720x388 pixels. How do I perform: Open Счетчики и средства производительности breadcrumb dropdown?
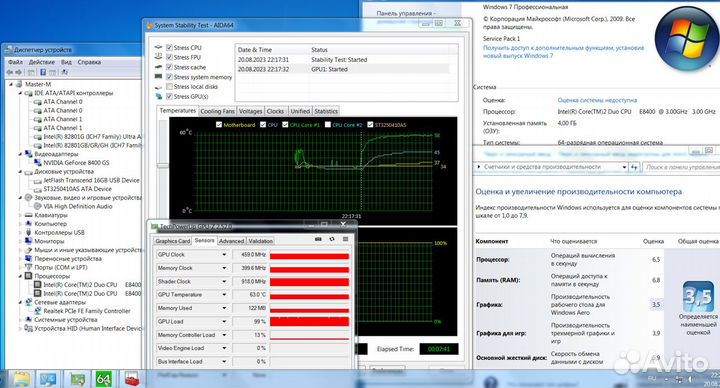(624, 167)
